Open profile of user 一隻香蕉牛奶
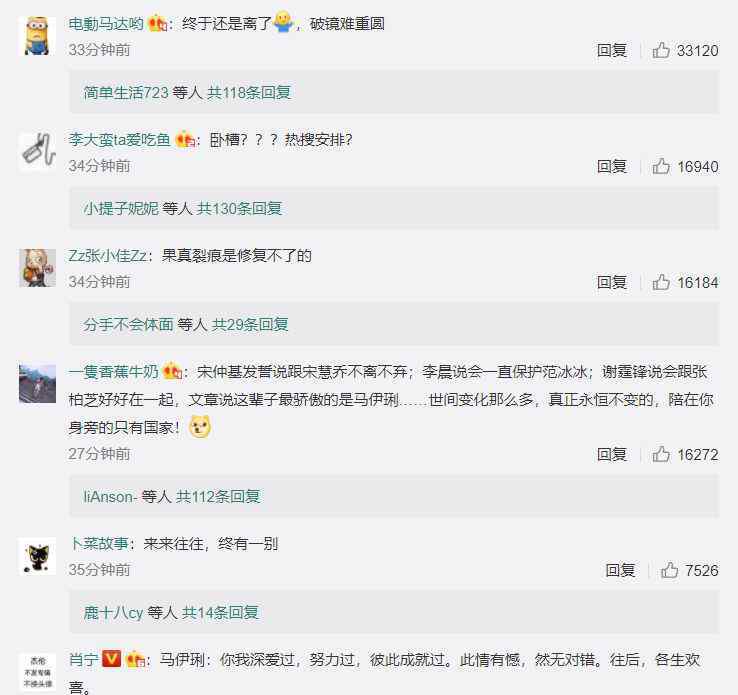The height and width of the screenshot is (695, 738). 113,372
